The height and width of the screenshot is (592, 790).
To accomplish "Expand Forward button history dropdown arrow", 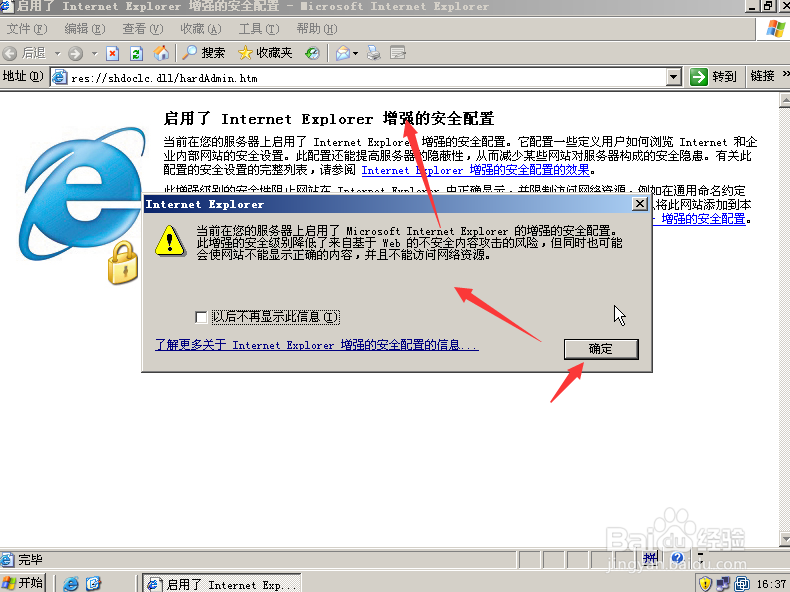I will (x=94, y=53).
